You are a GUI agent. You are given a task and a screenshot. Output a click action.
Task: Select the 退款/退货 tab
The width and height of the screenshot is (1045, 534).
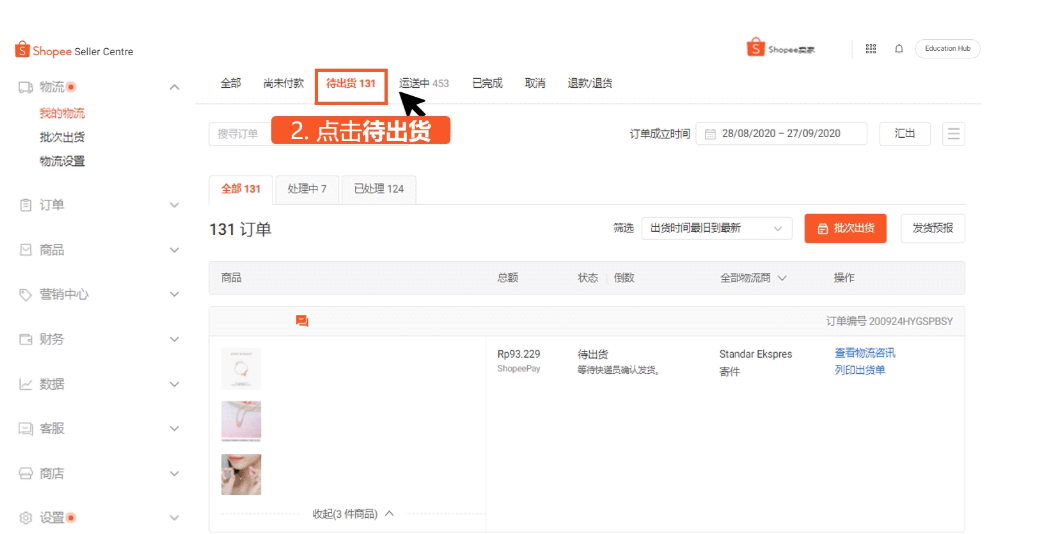click(x=590, y=83)
